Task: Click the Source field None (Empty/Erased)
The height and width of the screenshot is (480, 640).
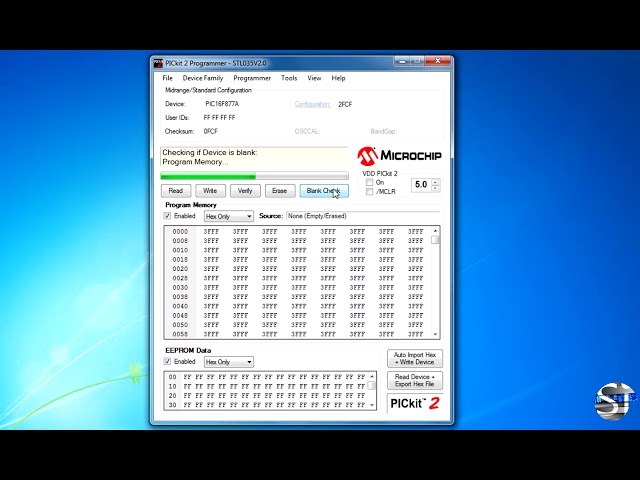Action: (x=362, y=216)
